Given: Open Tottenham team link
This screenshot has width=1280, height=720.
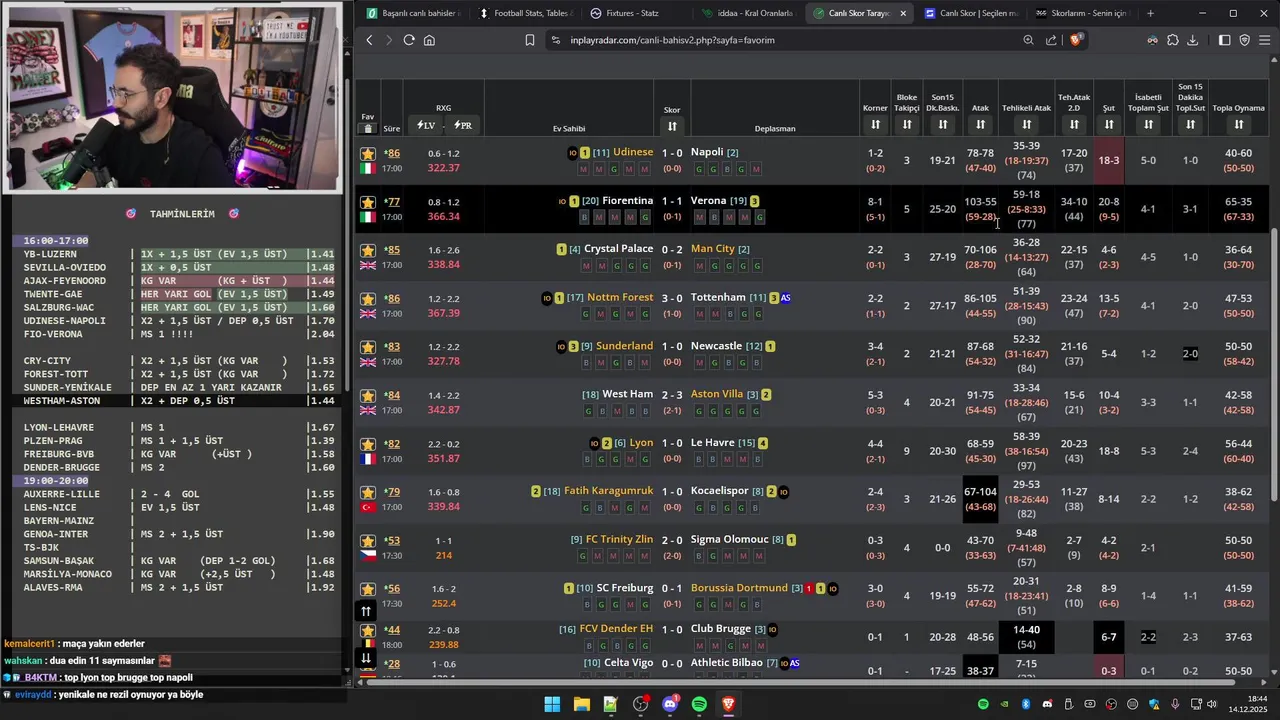Looking at the screenshot, I should tap(718, 297).
